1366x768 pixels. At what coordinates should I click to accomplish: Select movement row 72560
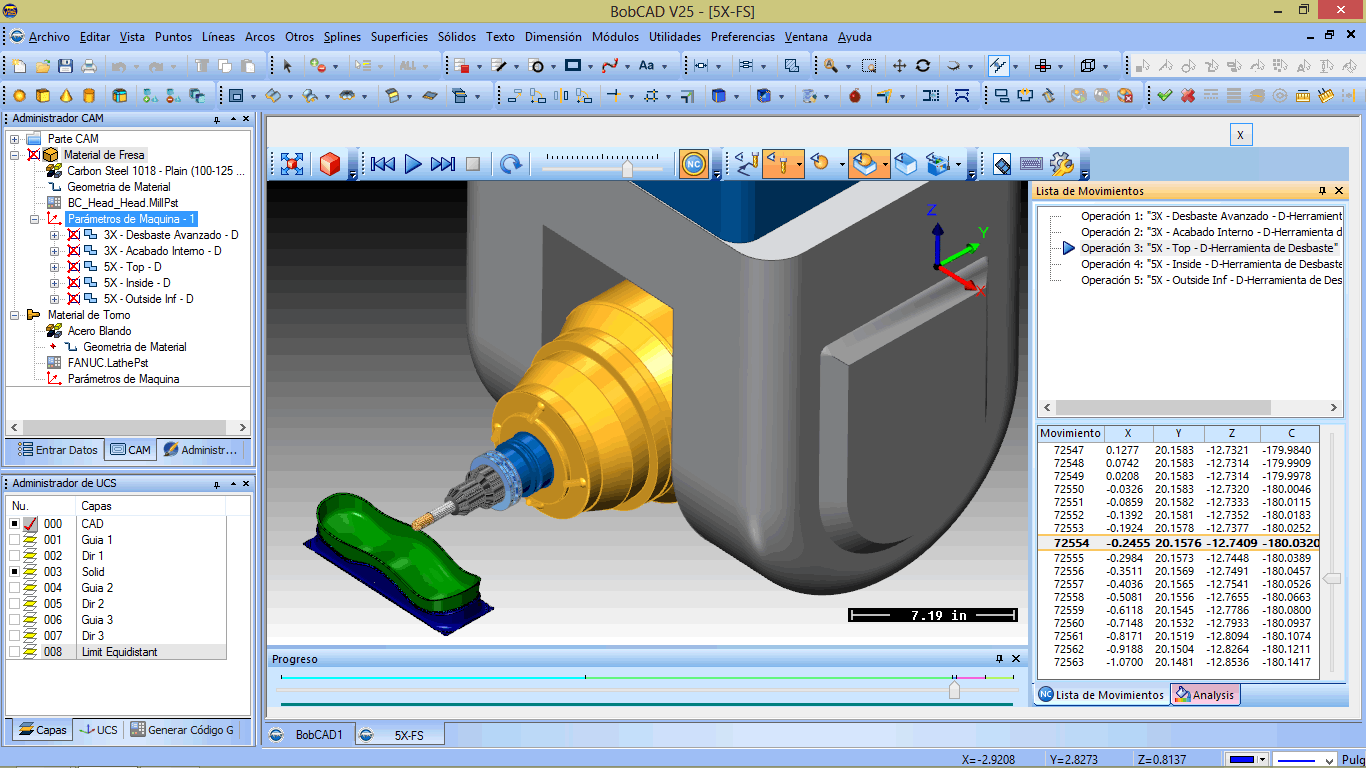[x=1179, y=623]
